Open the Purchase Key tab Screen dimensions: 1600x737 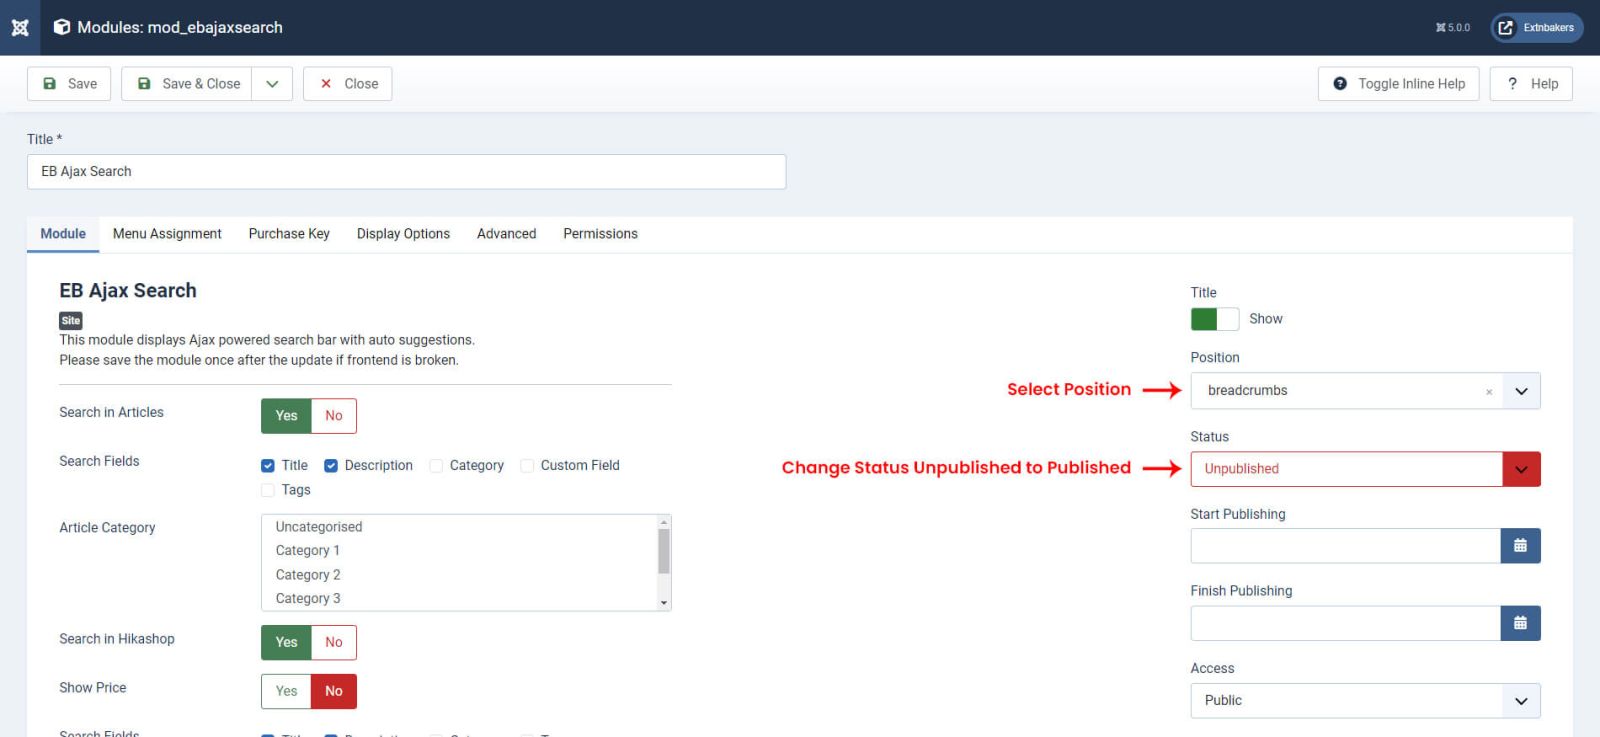tap(289, 234)
